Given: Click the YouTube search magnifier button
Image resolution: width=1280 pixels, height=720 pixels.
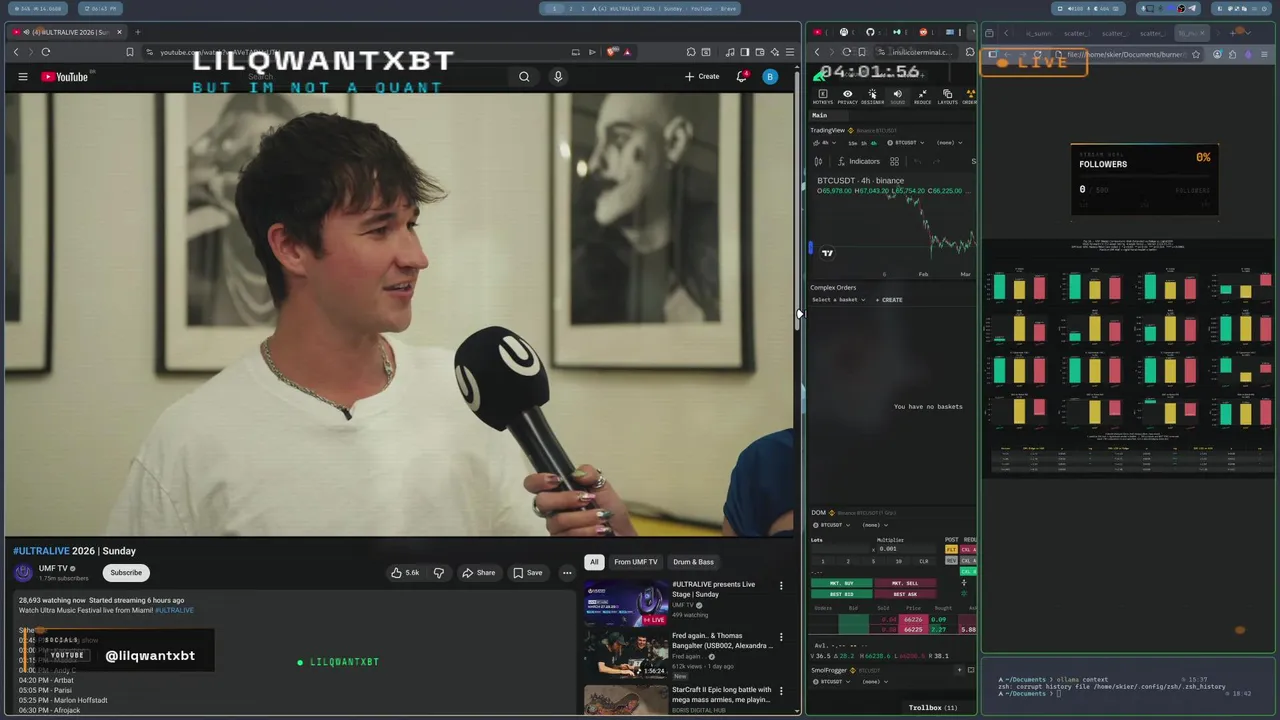Looking at the screenshot, I should point(524,76).
